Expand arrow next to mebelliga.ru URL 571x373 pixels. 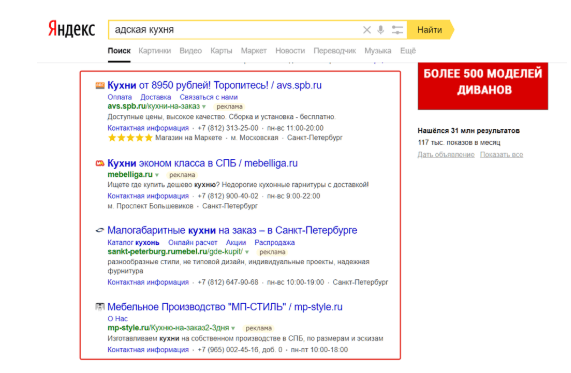(x=157, y=175)
